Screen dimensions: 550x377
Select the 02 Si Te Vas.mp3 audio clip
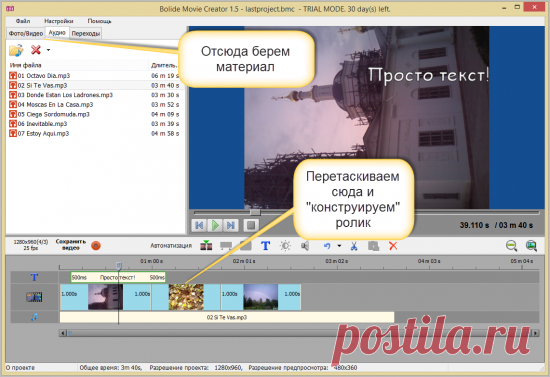(x=227, y=317)
